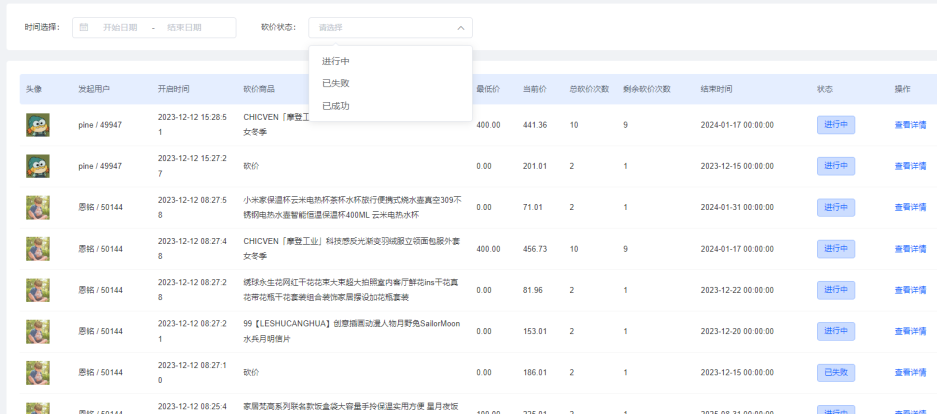This screenshot has width=937, height=414.
Task: Click 恩铭 avatar on the 小米家保温杯 row
Action: [38, 207]
